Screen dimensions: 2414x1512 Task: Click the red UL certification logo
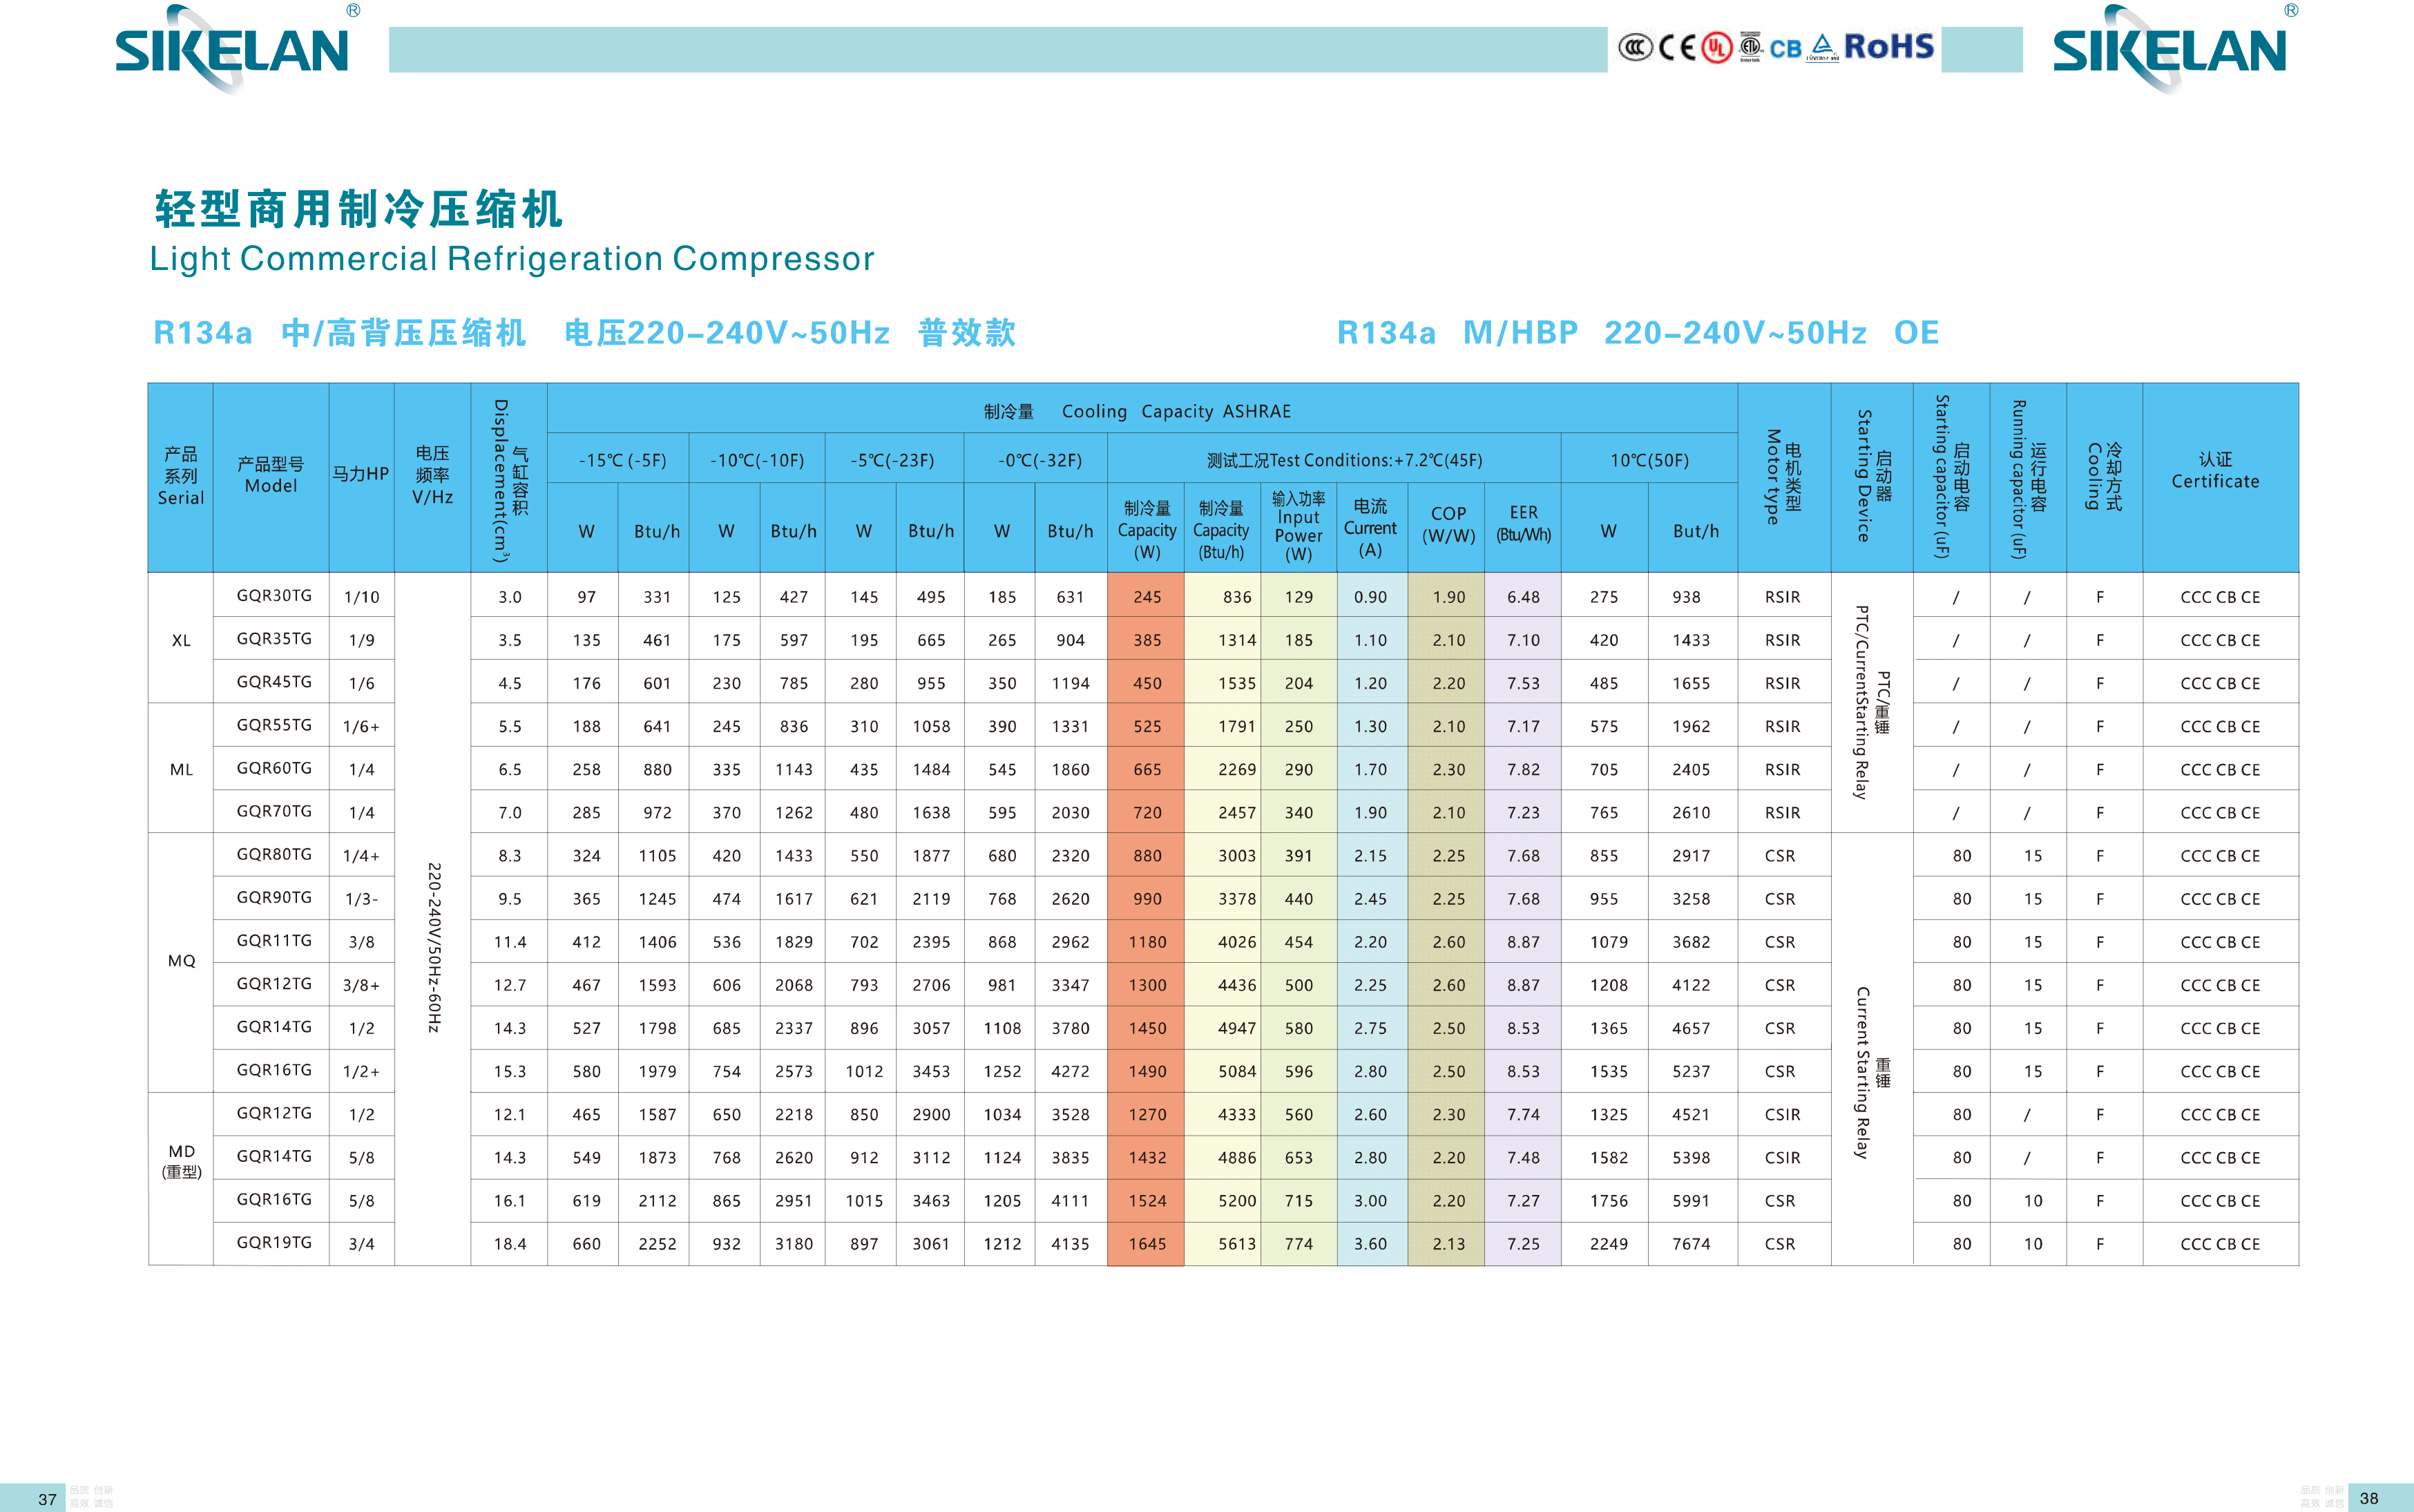(1717, 47)
